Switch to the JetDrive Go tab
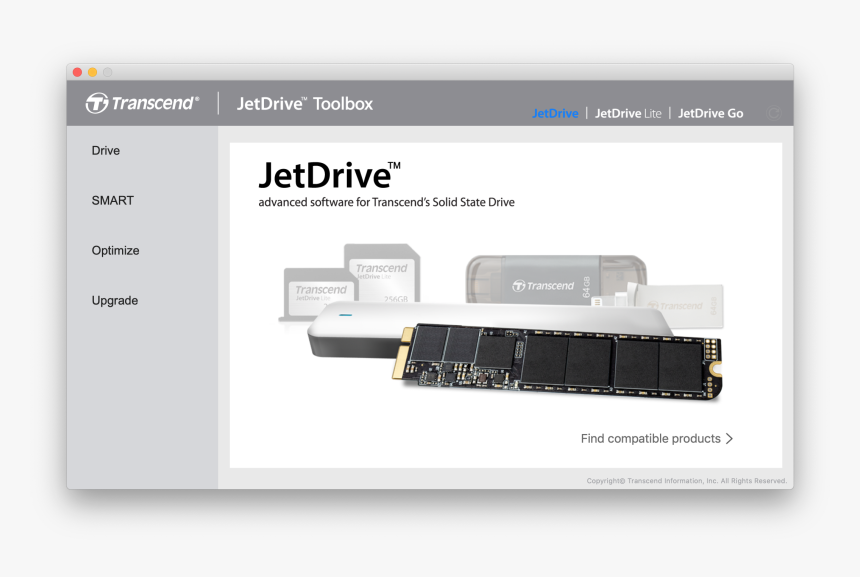This screenshot has width=860, height=577. (710, 113)
